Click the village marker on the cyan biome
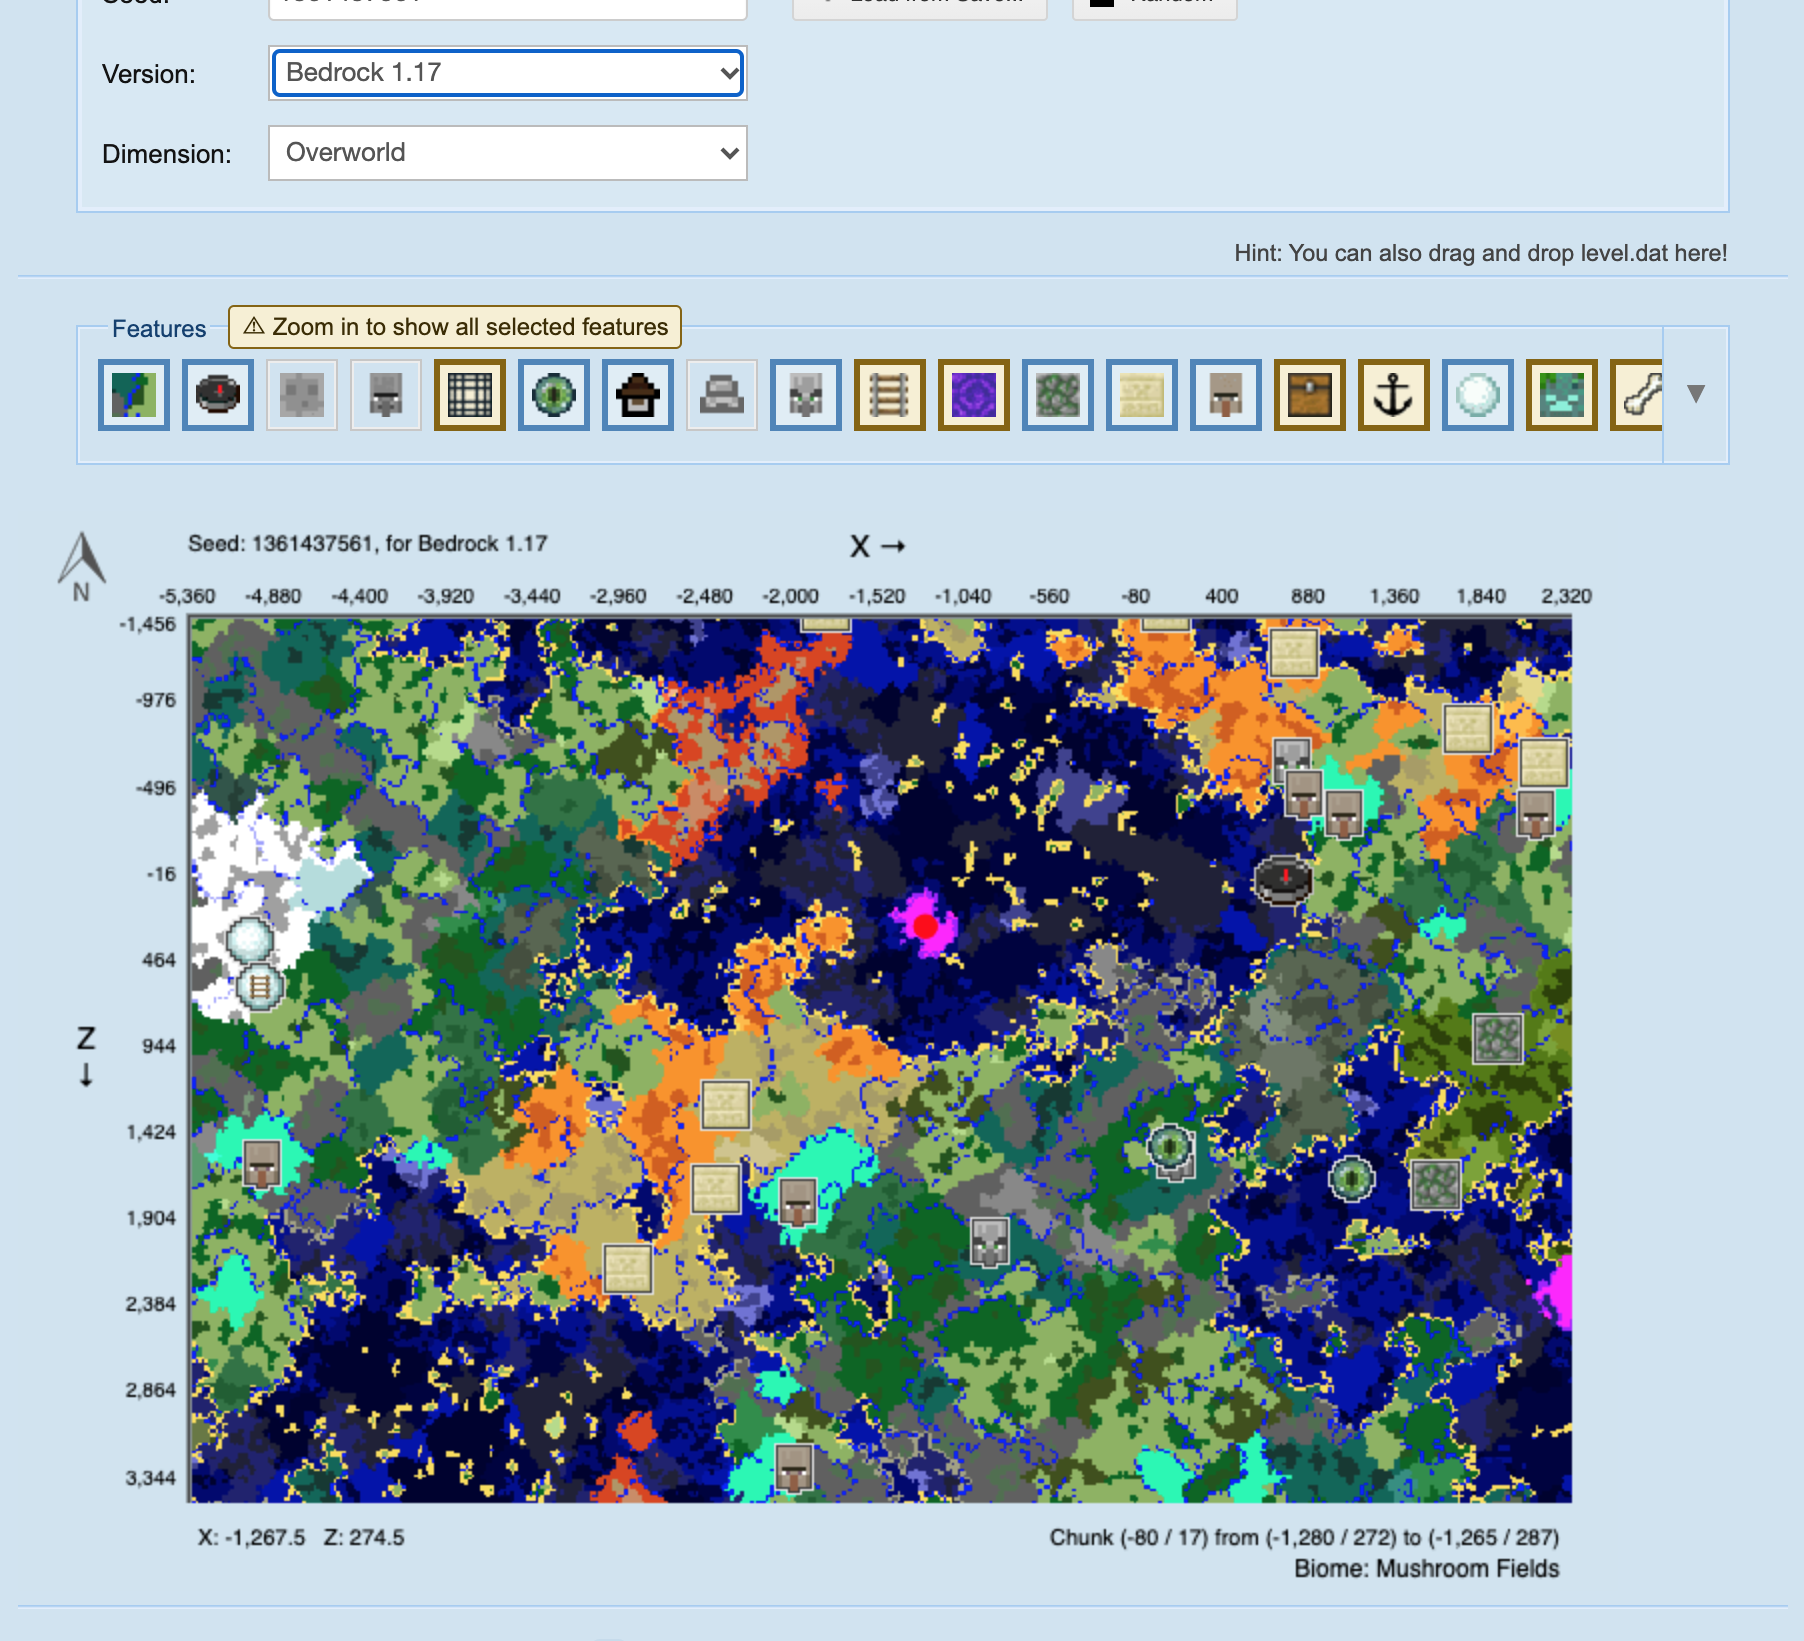1804x1641 pixels. click(798, 1201)
